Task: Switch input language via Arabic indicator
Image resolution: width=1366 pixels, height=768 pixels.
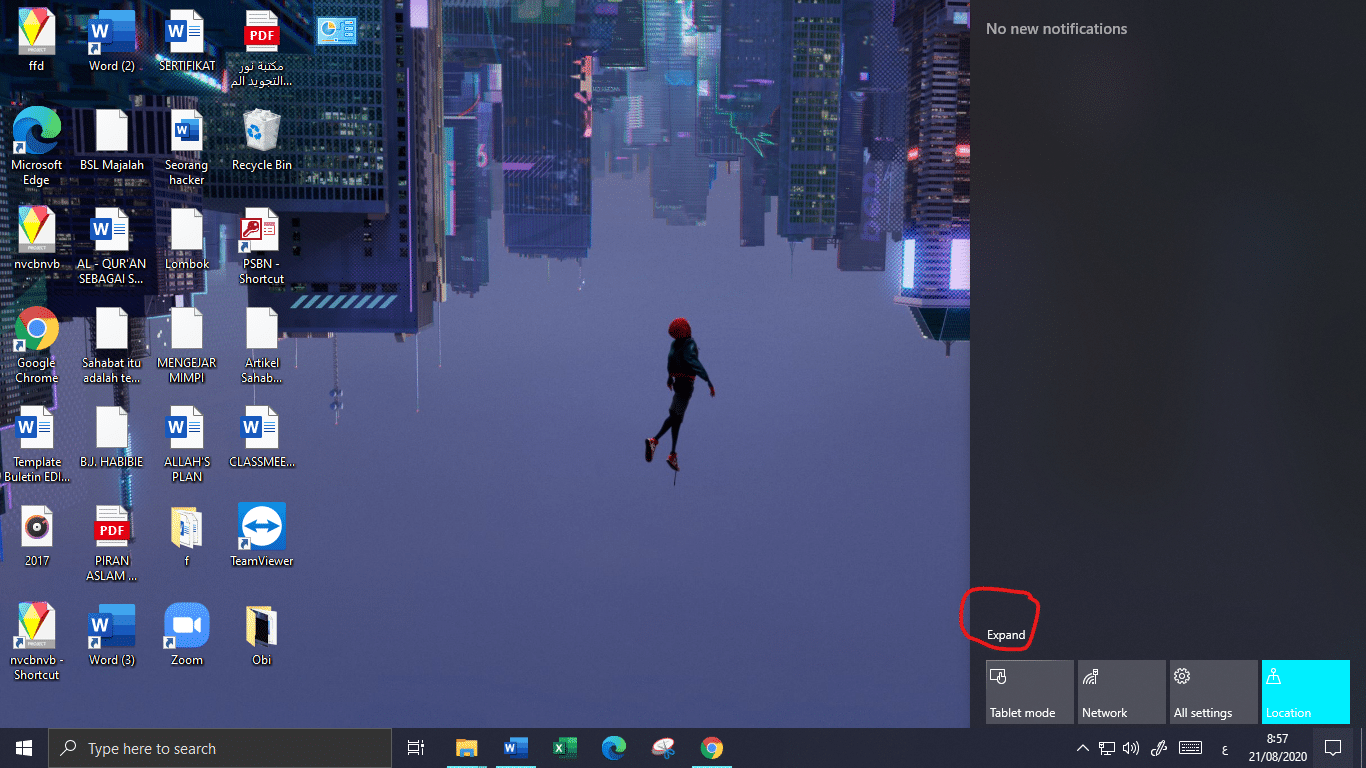Action: point(1224,748)
